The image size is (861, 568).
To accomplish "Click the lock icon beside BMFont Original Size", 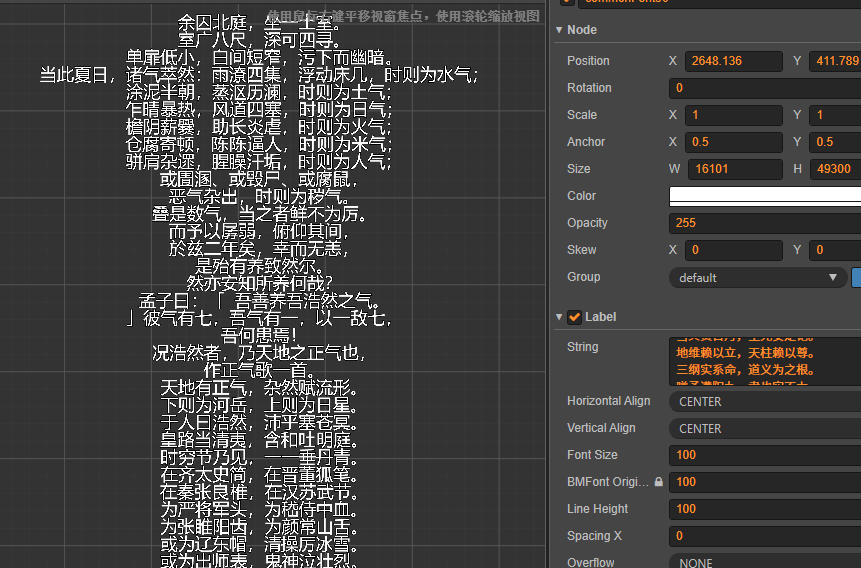I will (658, 482).
